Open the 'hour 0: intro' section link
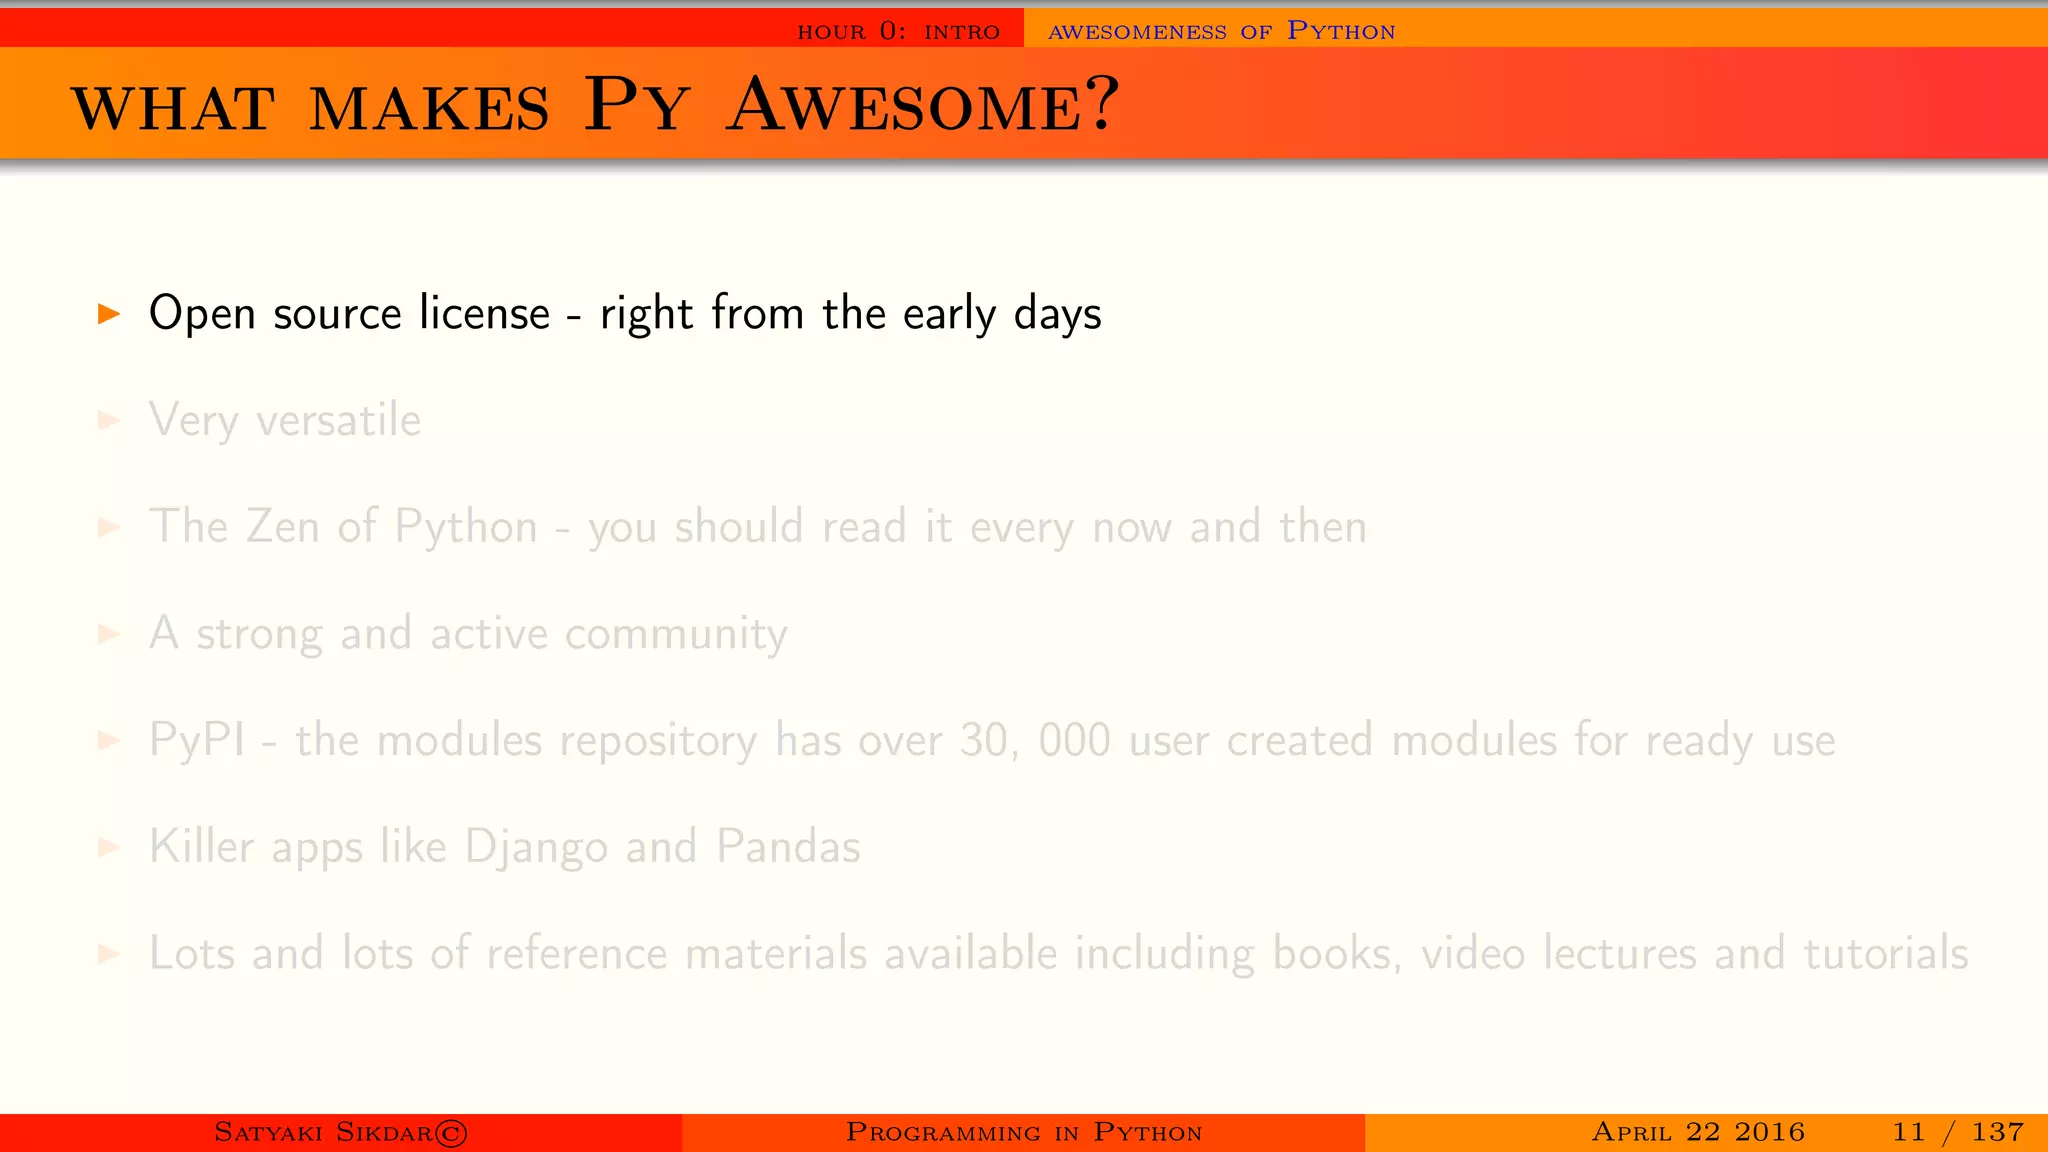Viewport: 2048px width, 1152px height. click(898, 31)
